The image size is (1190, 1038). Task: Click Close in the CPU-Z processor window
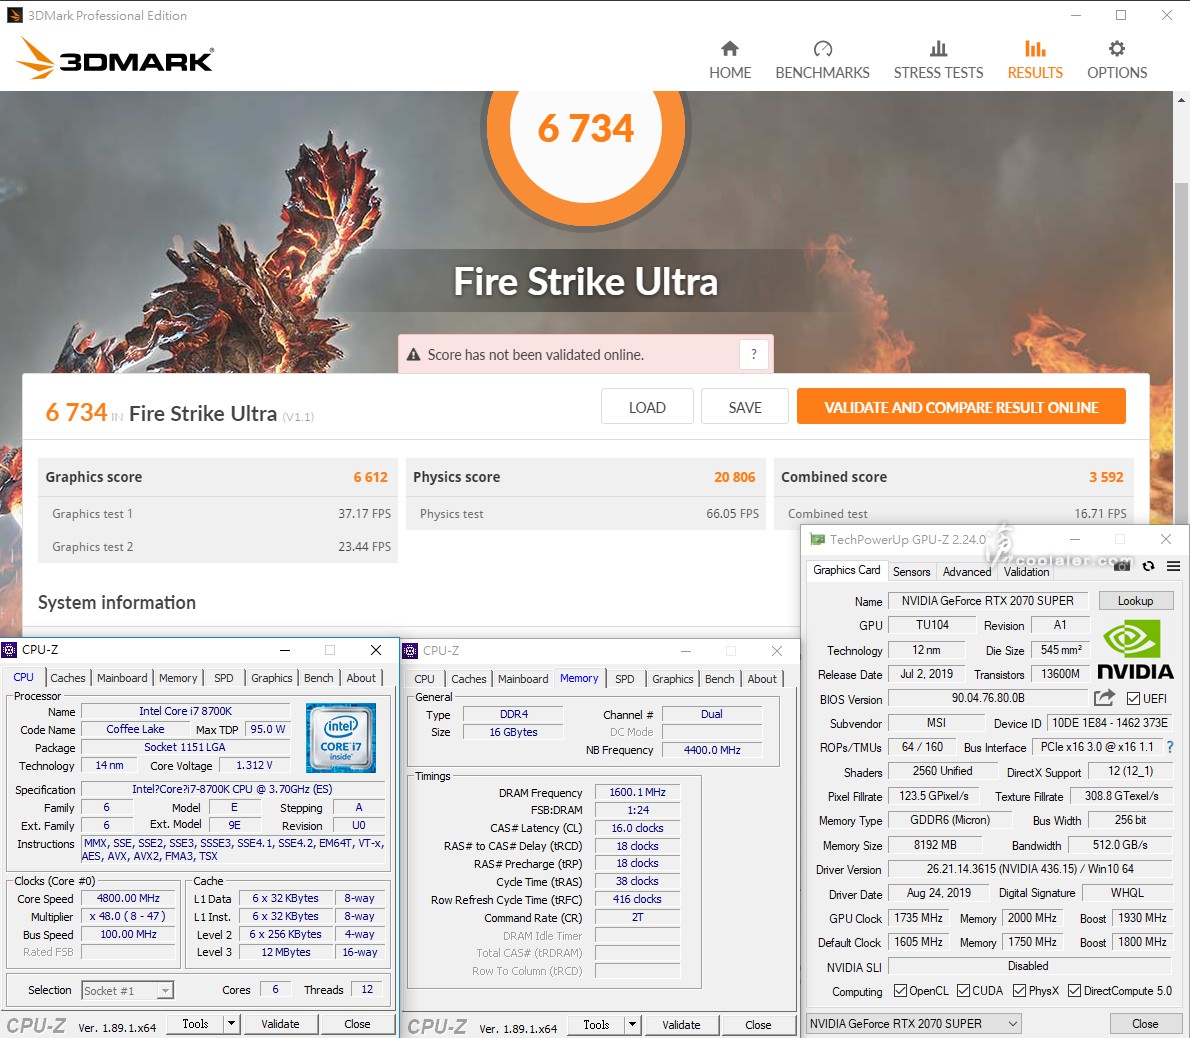click(357, 1024)
